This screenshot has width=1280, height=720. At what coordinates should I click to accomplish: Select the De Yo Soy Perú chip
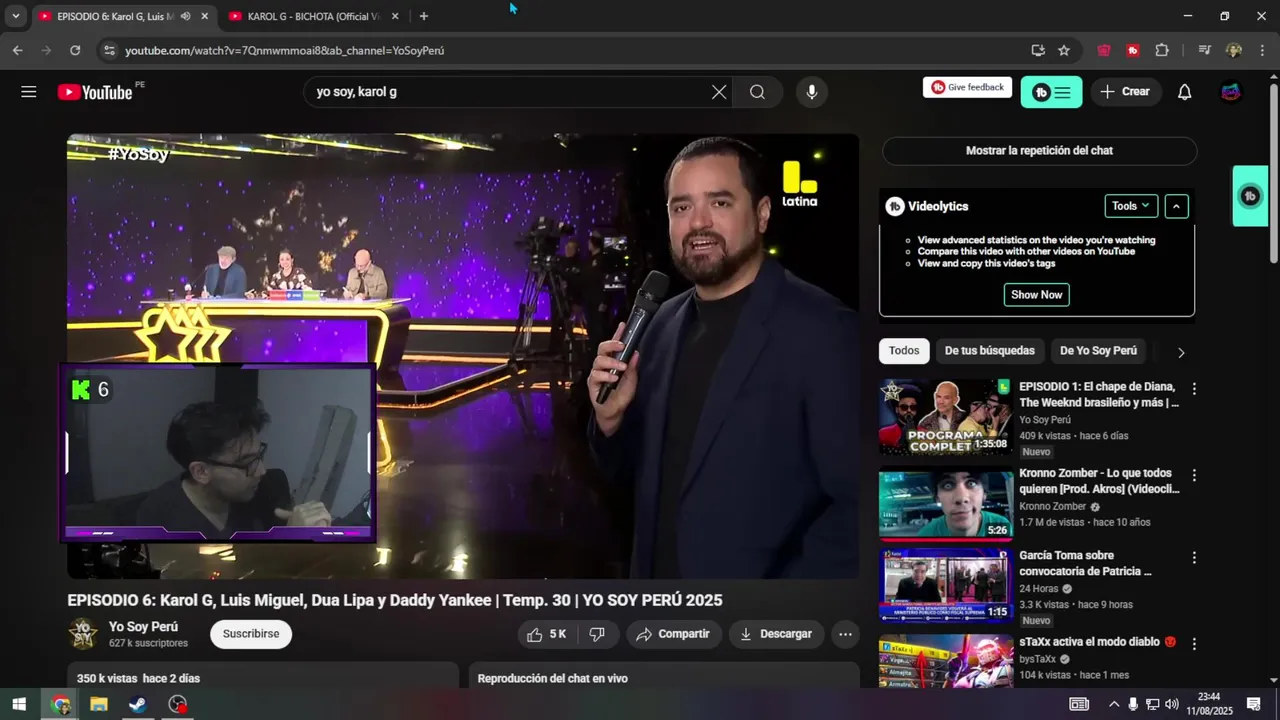pos(1098,351)
